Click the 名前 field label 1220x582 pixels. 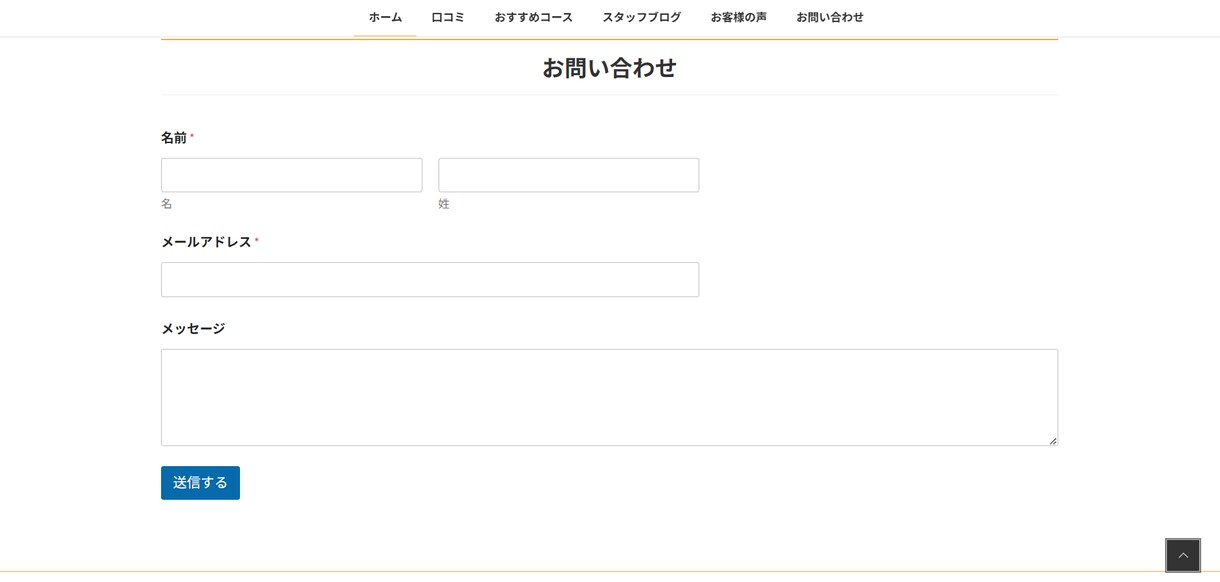click(x=174, y=138)
